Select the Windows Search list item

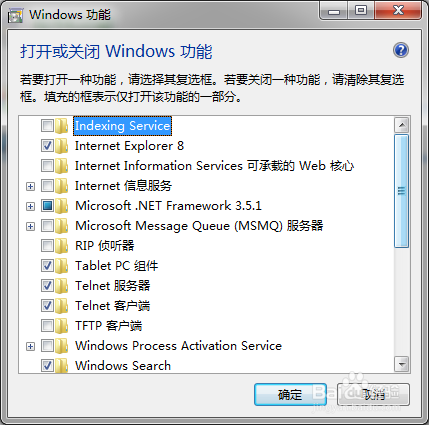pyautogui.click(x=123, y=366)
